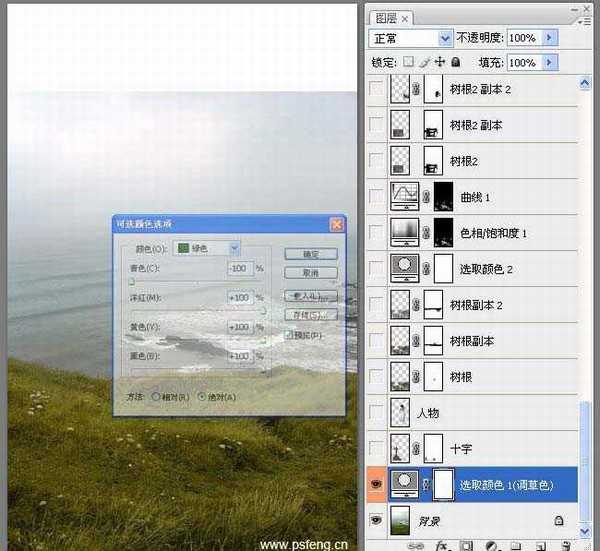This screenshot has height=551, width=600.
Task: Show the 十字 layer
Action: click(377, 448)
